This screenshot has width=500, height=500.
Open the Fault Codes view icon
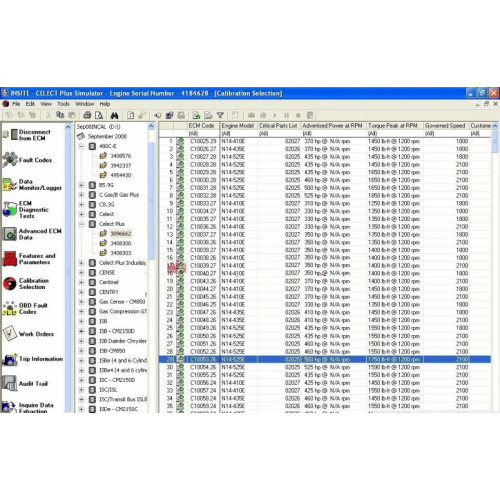10,160
